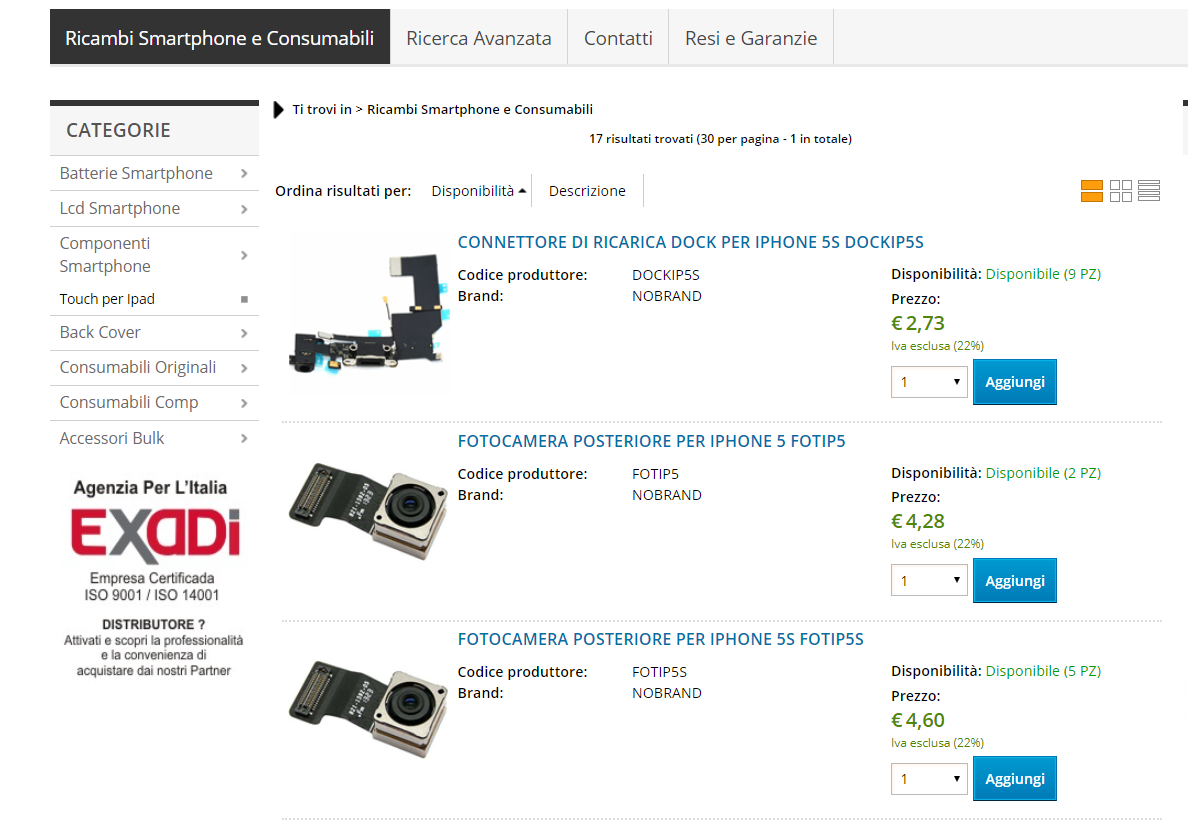The image size is (1188, 831).
Task: Open the Ricerca Avanzata tab
Action: pyautogui.click(x=479, y=38)
